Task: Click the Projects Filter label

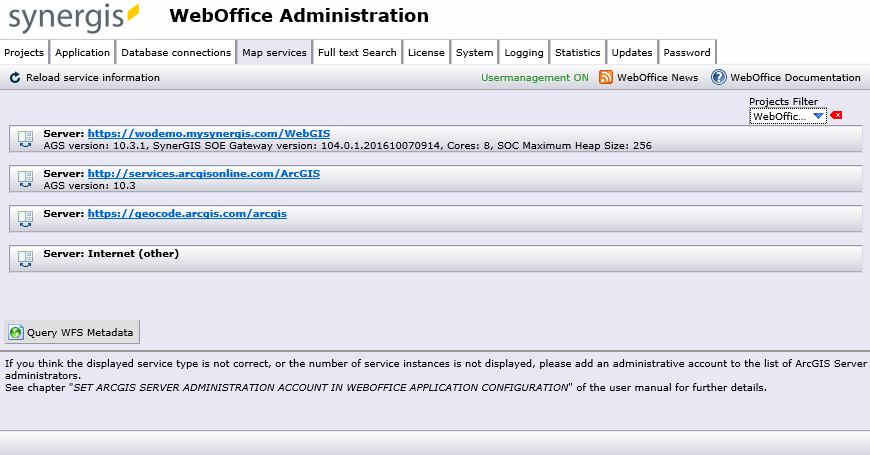Action: [x=783, y=102]
